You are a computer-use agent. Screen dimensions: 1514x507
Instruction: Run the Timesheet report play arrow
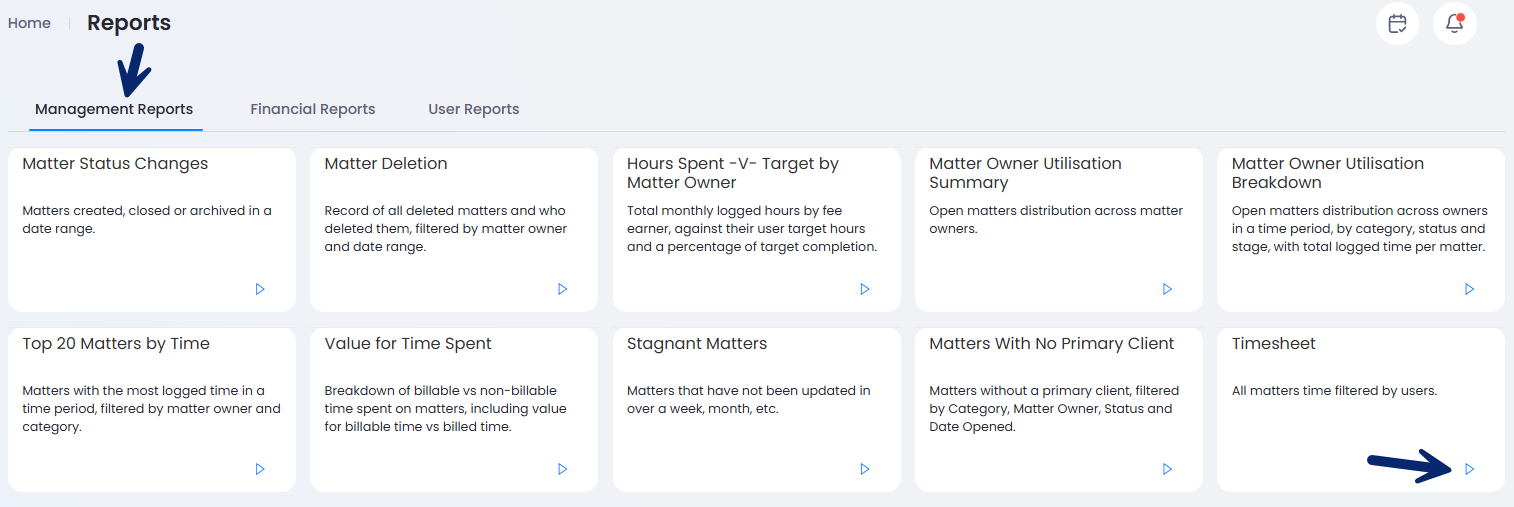pos(1469,469)
